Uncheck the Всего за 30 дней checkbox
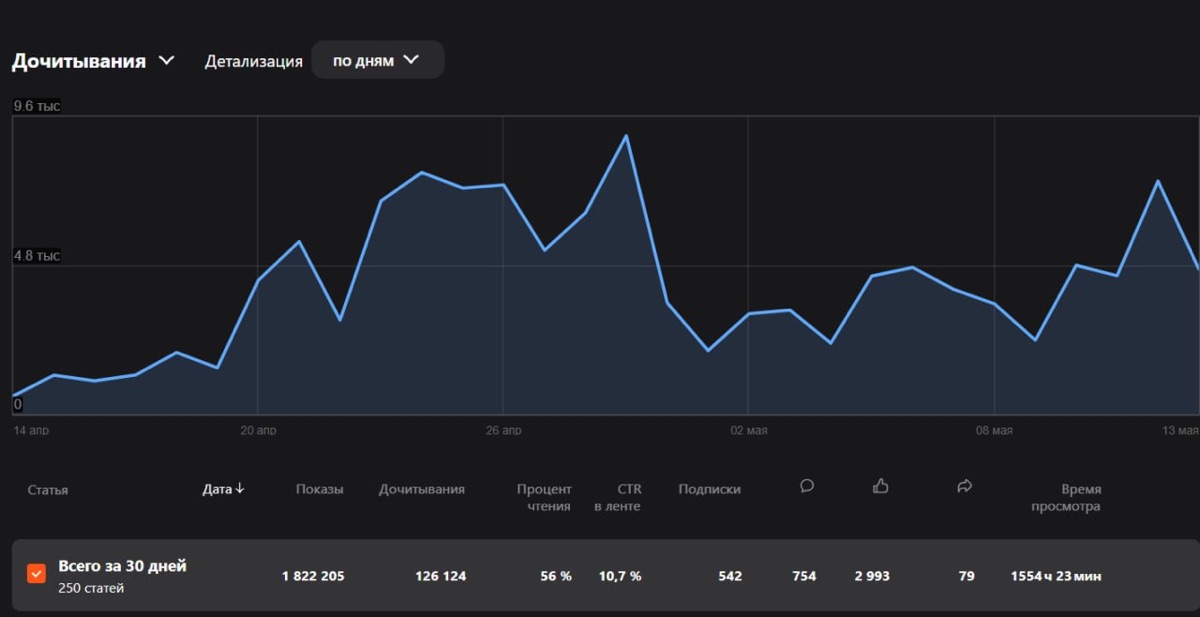 coord(36,574)
